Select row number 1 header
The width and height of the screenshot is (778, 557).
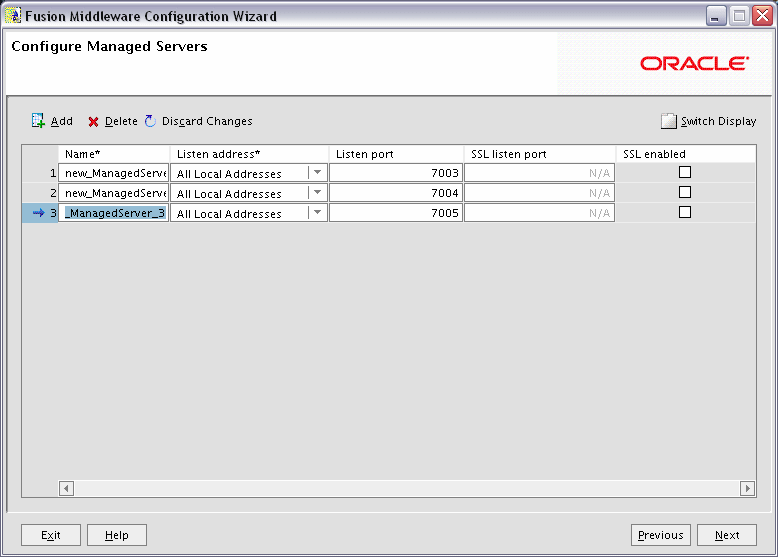tap(40, 173)
